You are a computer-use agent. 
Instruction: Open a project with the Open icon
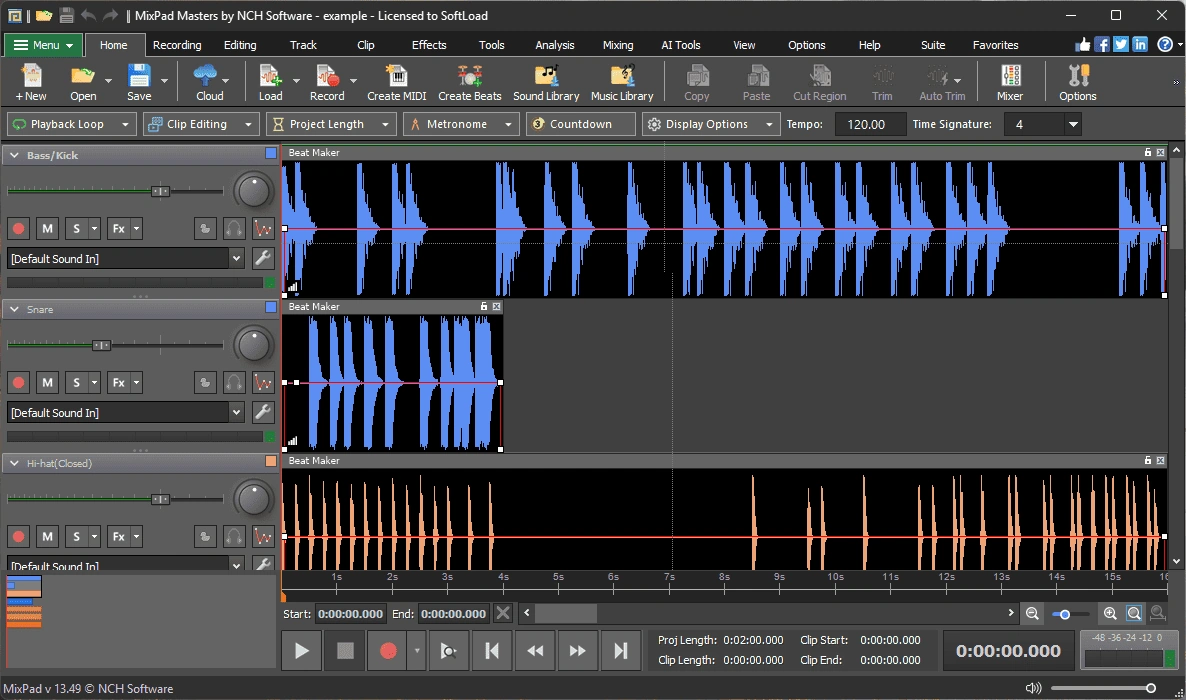tap(82, 82)
